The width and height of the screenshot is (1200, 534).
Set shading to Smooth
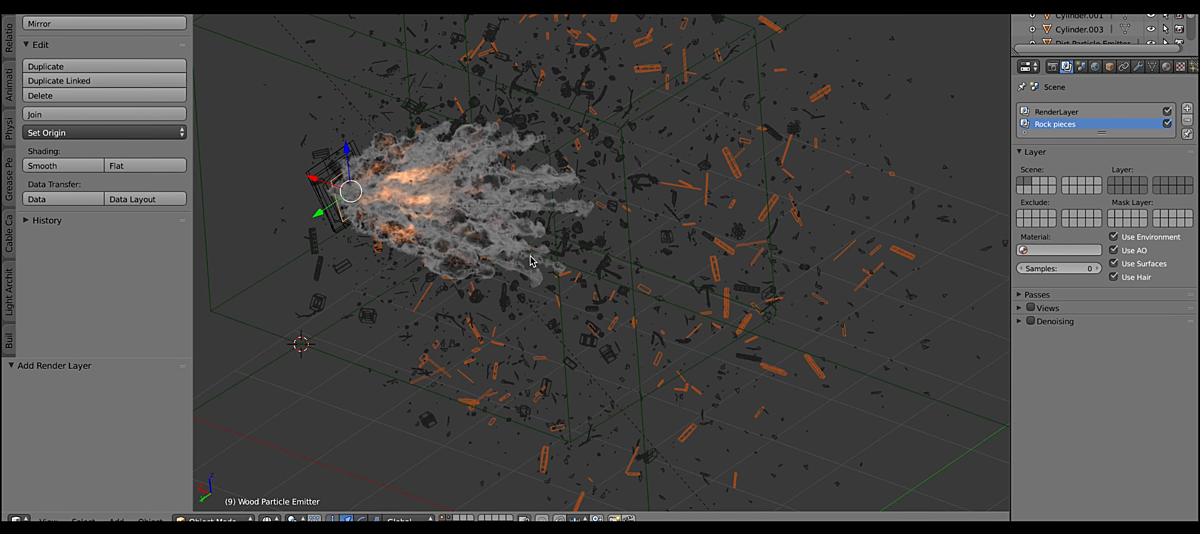click(63, 165)
